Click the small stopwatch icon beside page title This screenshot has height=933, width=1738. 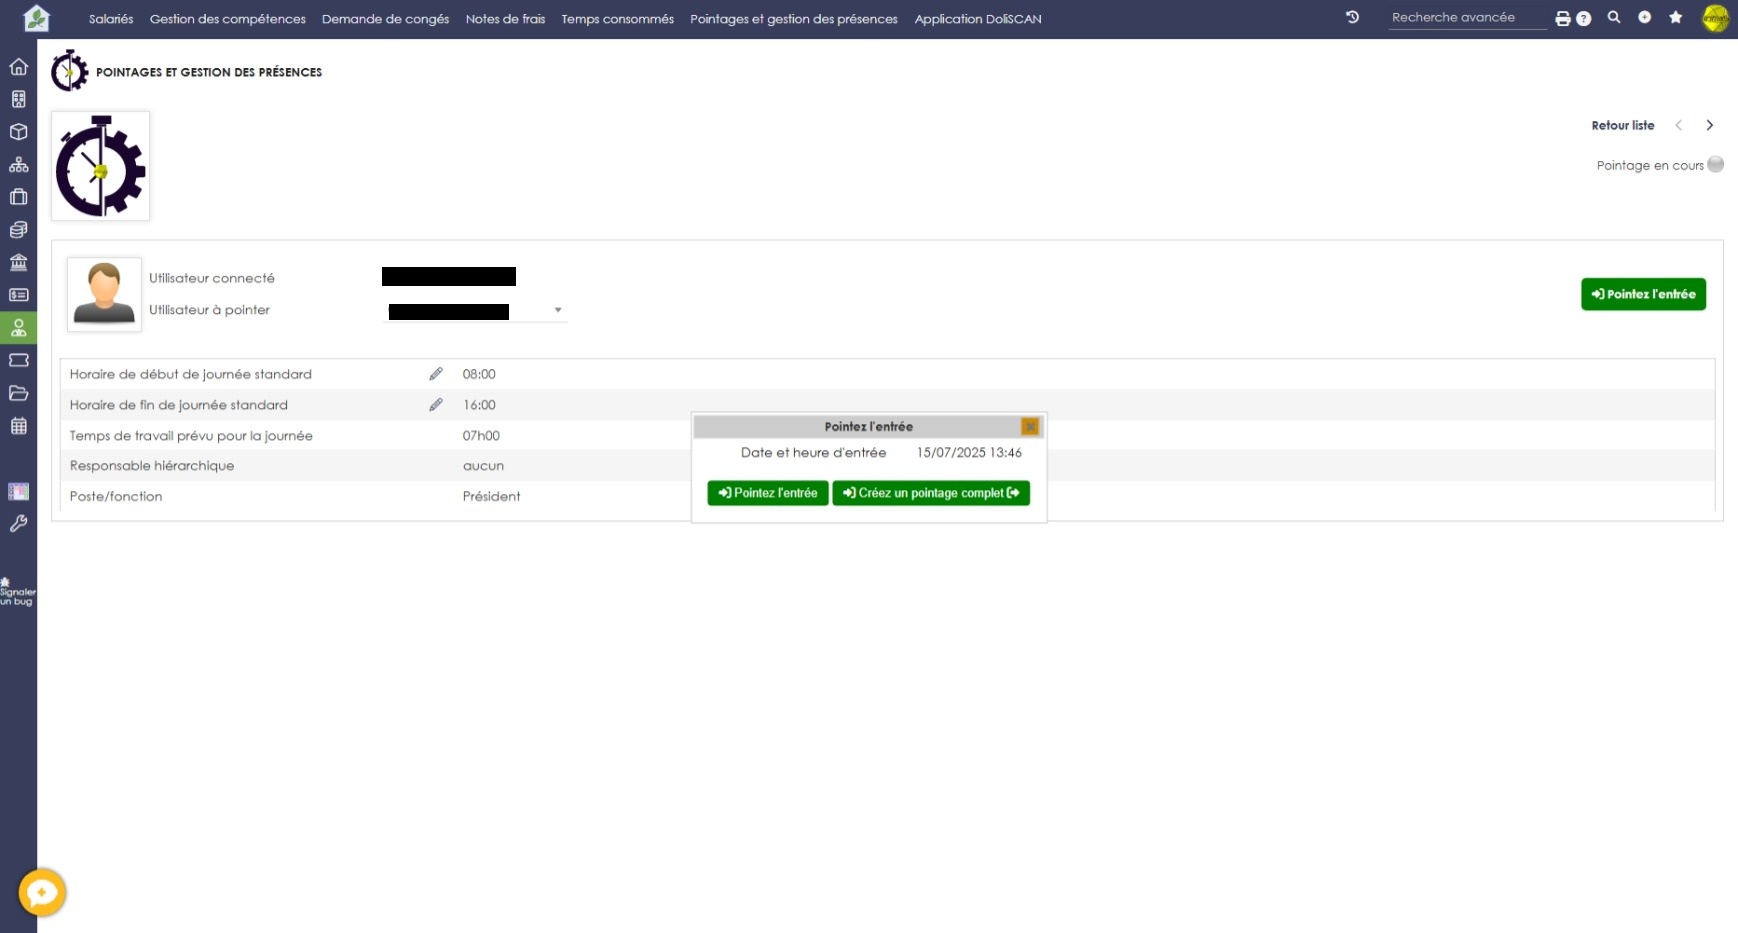(x=69, y=71)
